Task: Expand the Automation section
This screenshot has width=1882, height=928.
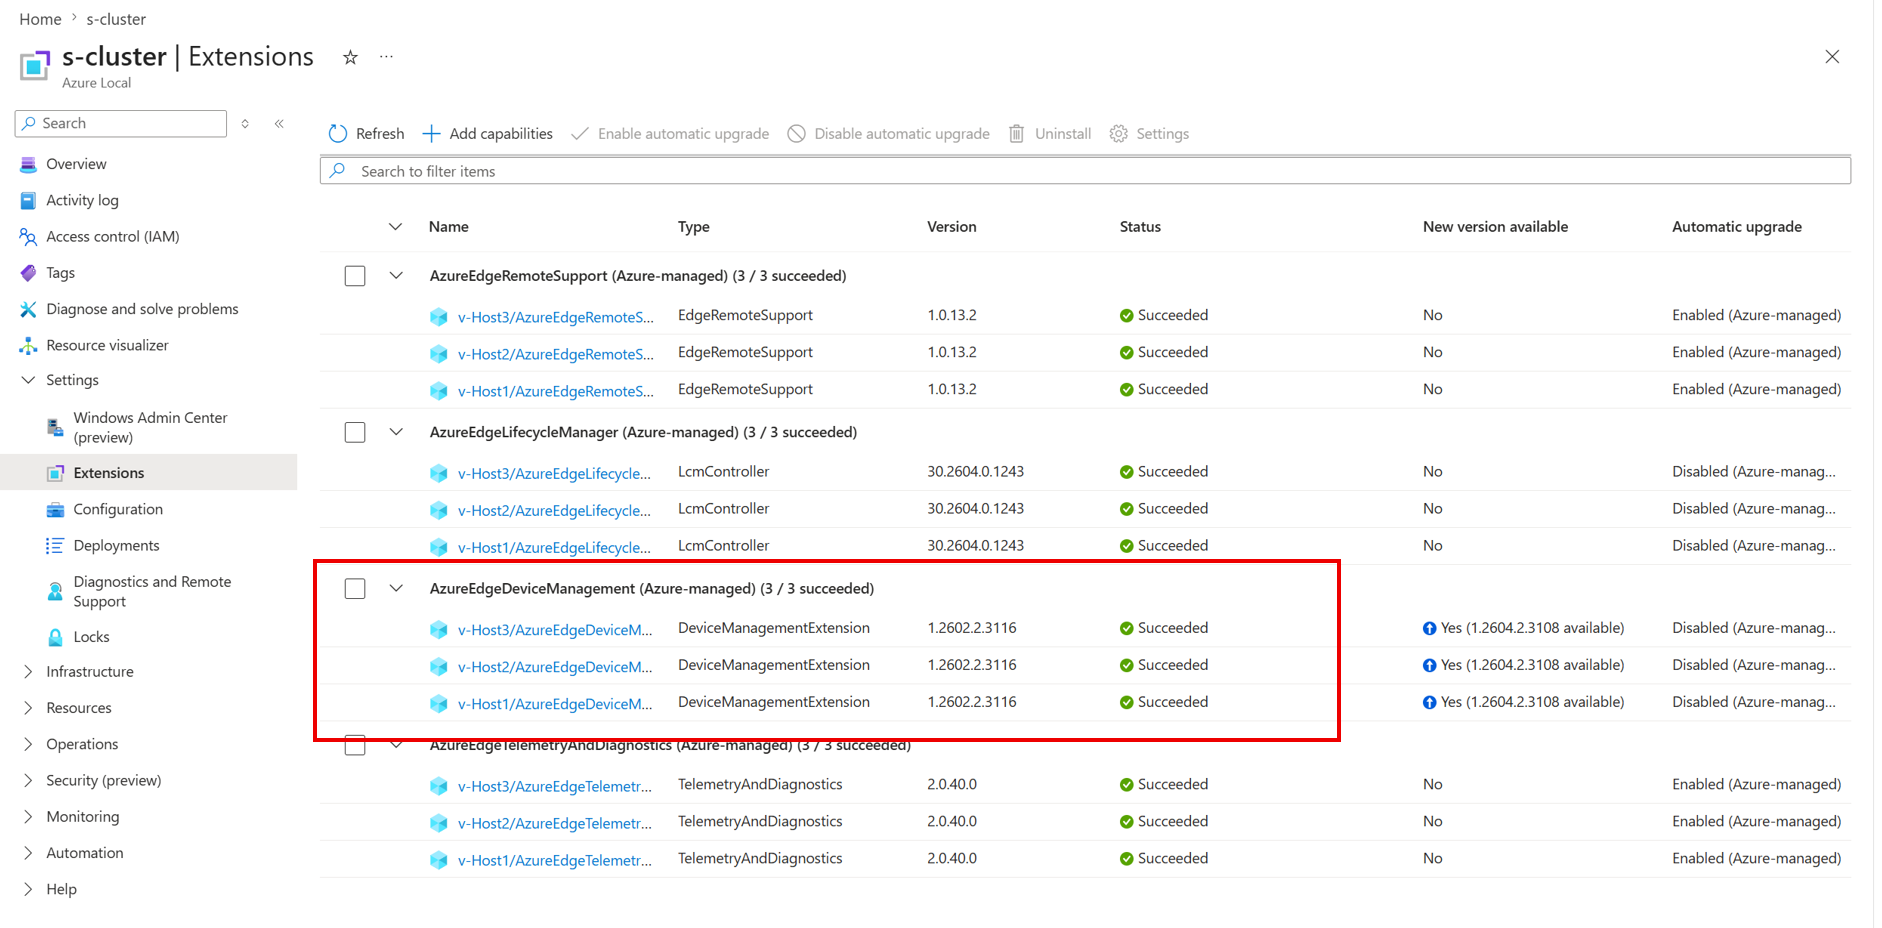Action: point(28,853)
